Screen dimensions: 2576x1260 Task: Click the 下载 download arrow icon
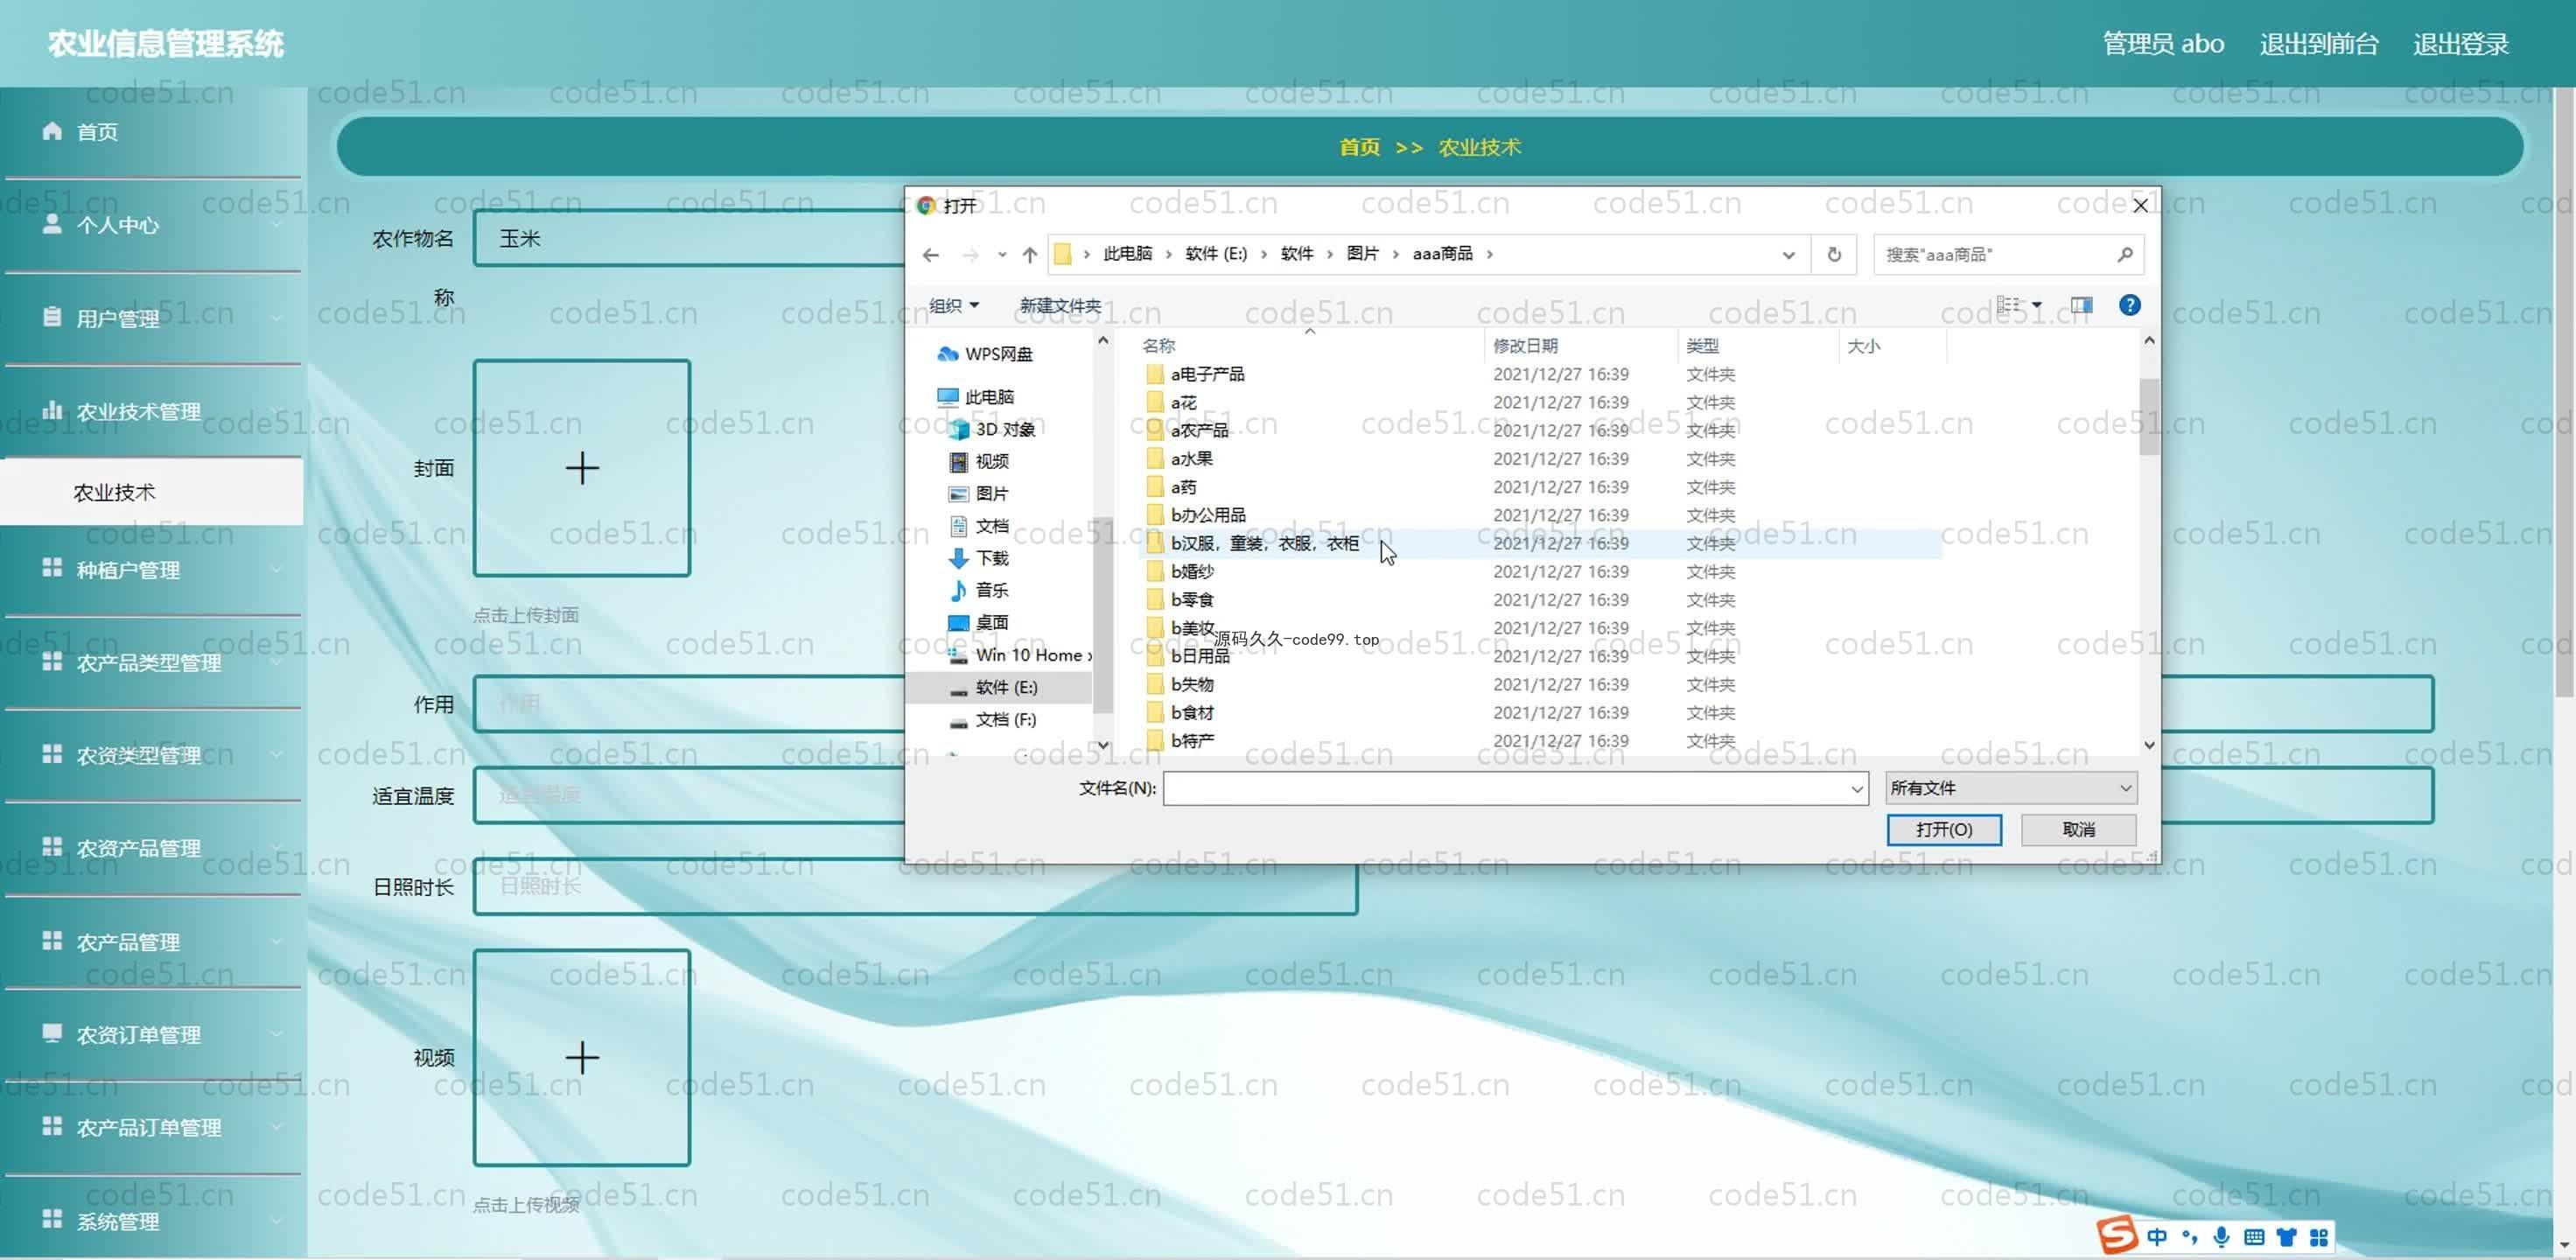pos(958,558)
